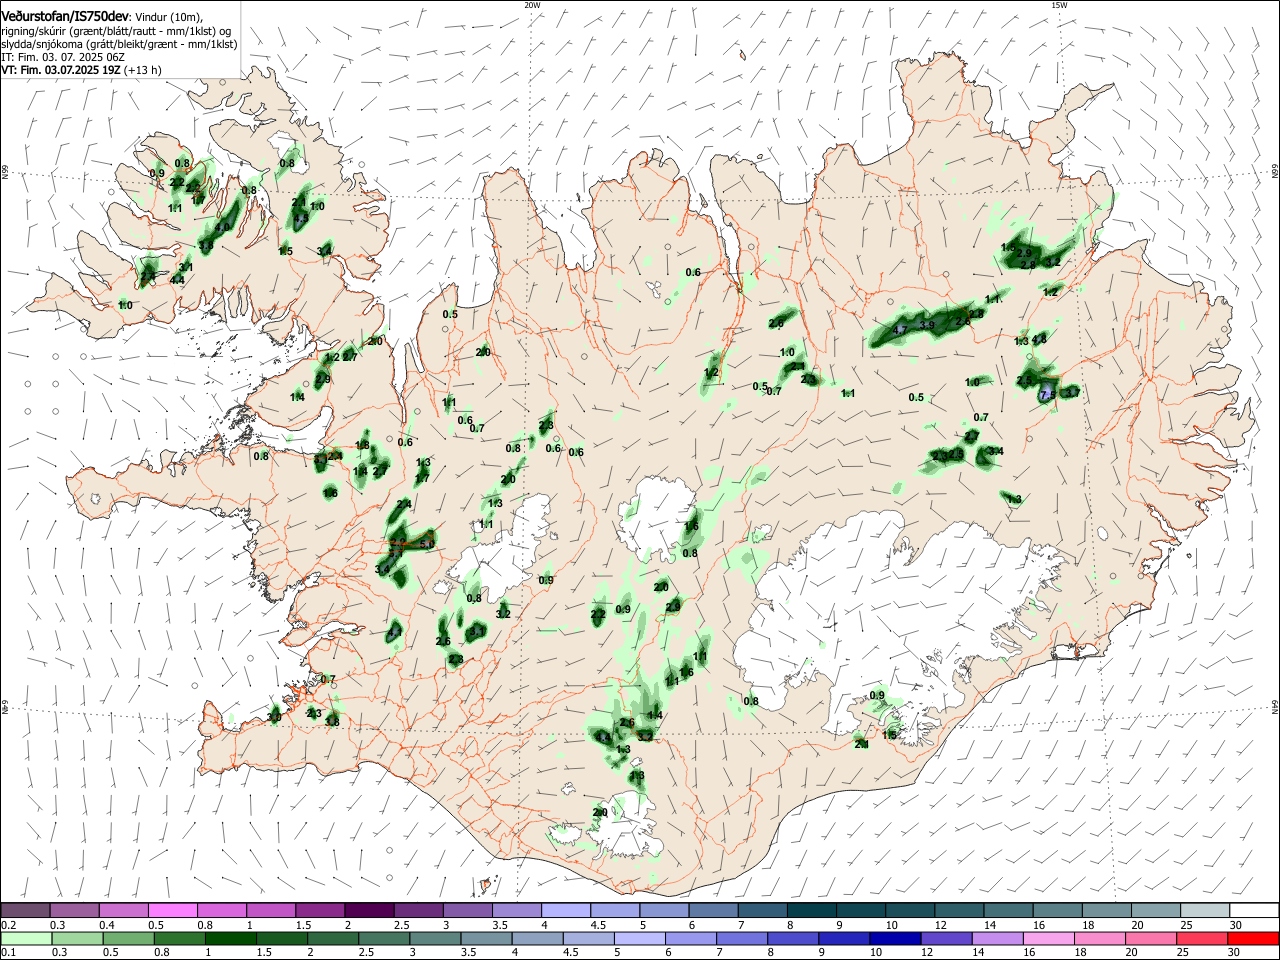Select the bright magenta 0.5 swatch in upper legend
Screen dimensions: 1280x960
click(172, 910)
